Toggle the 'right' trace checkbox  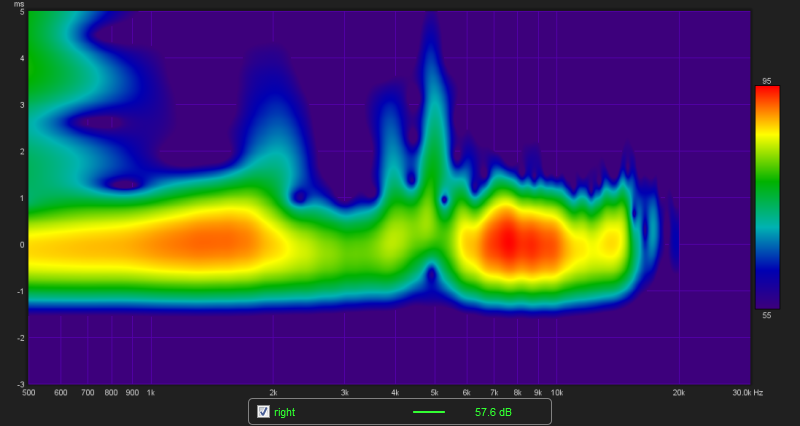(263, 412)
